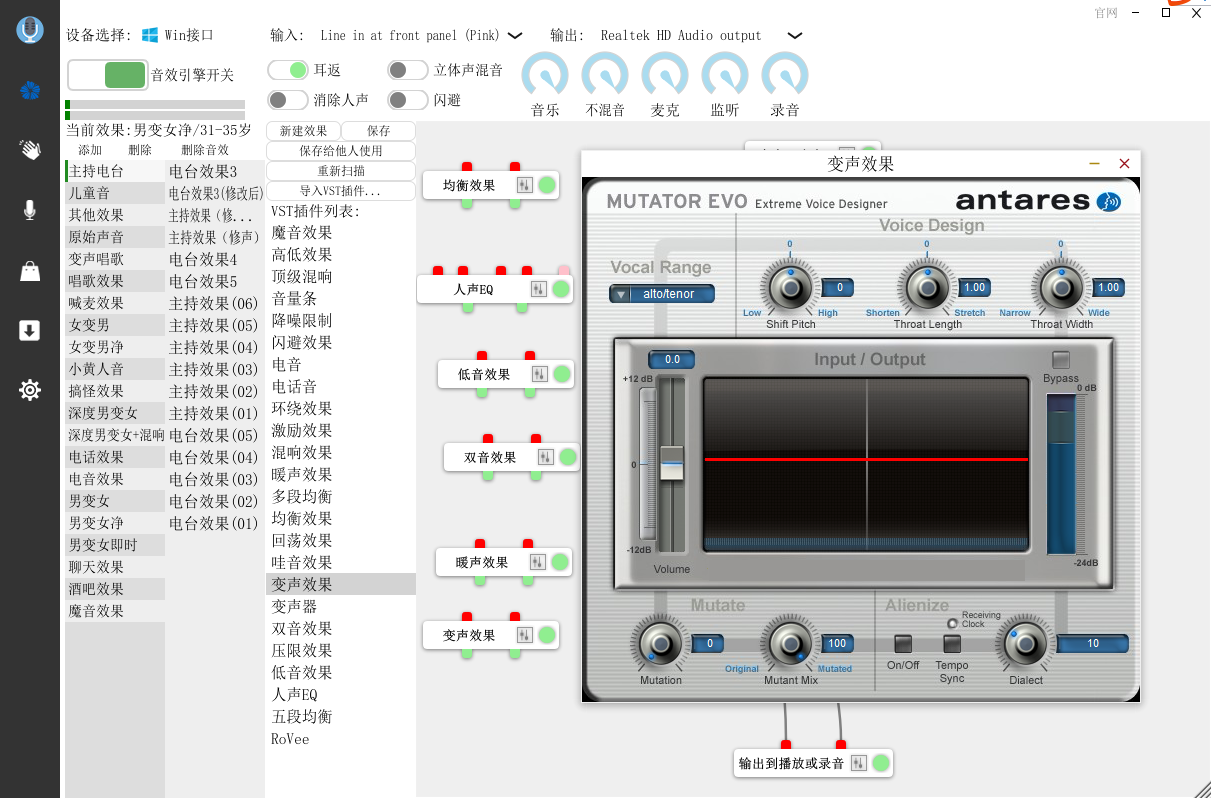Click the Dialect knob
The height and width of the screenshot is (798, 1211).
coord(1025,644)
